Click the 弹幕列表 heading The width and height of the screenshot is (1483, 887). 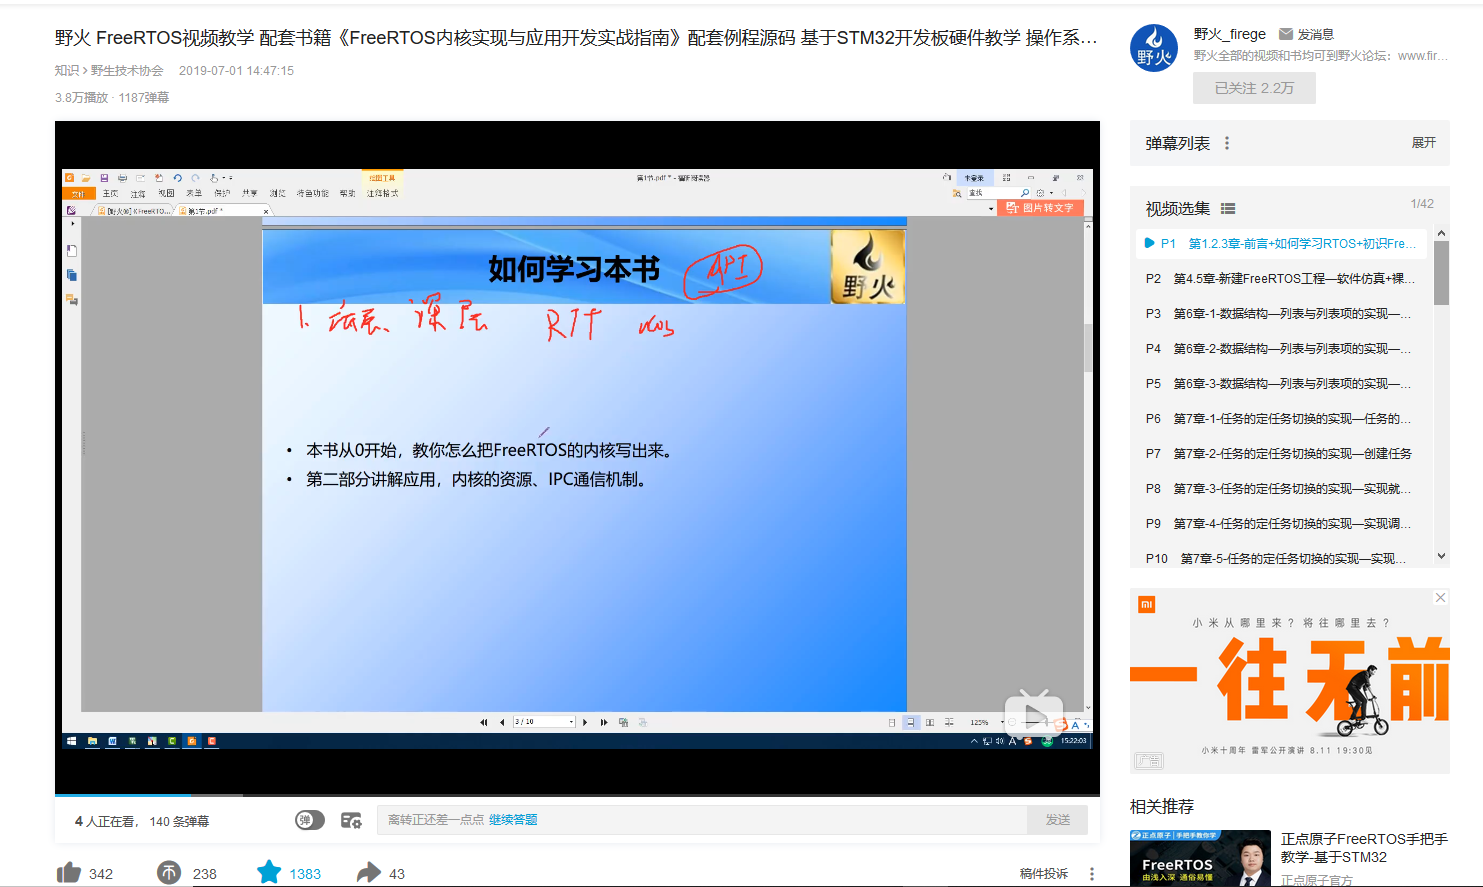[x=1178, y=144]
